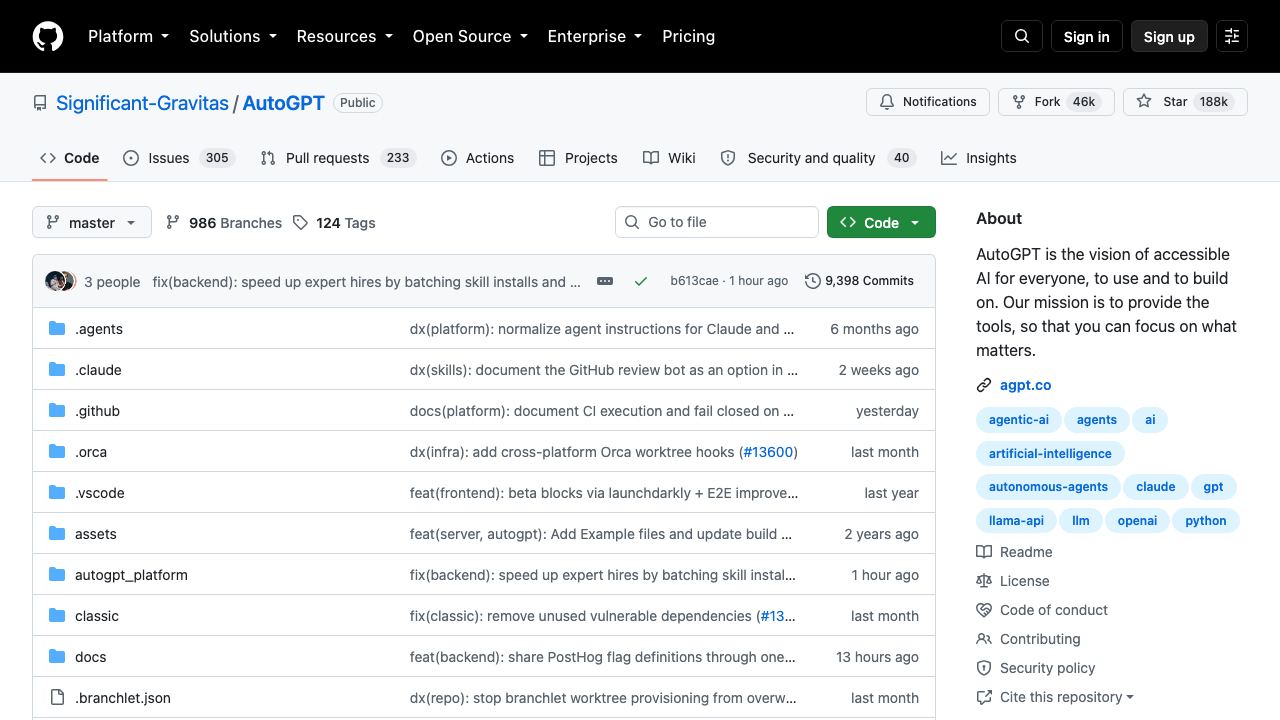Image resolution: width=1280 pixels, height=720 pixels.
Task: Click the star icon to star AutoGPT
Action: tap(1144, 102)
